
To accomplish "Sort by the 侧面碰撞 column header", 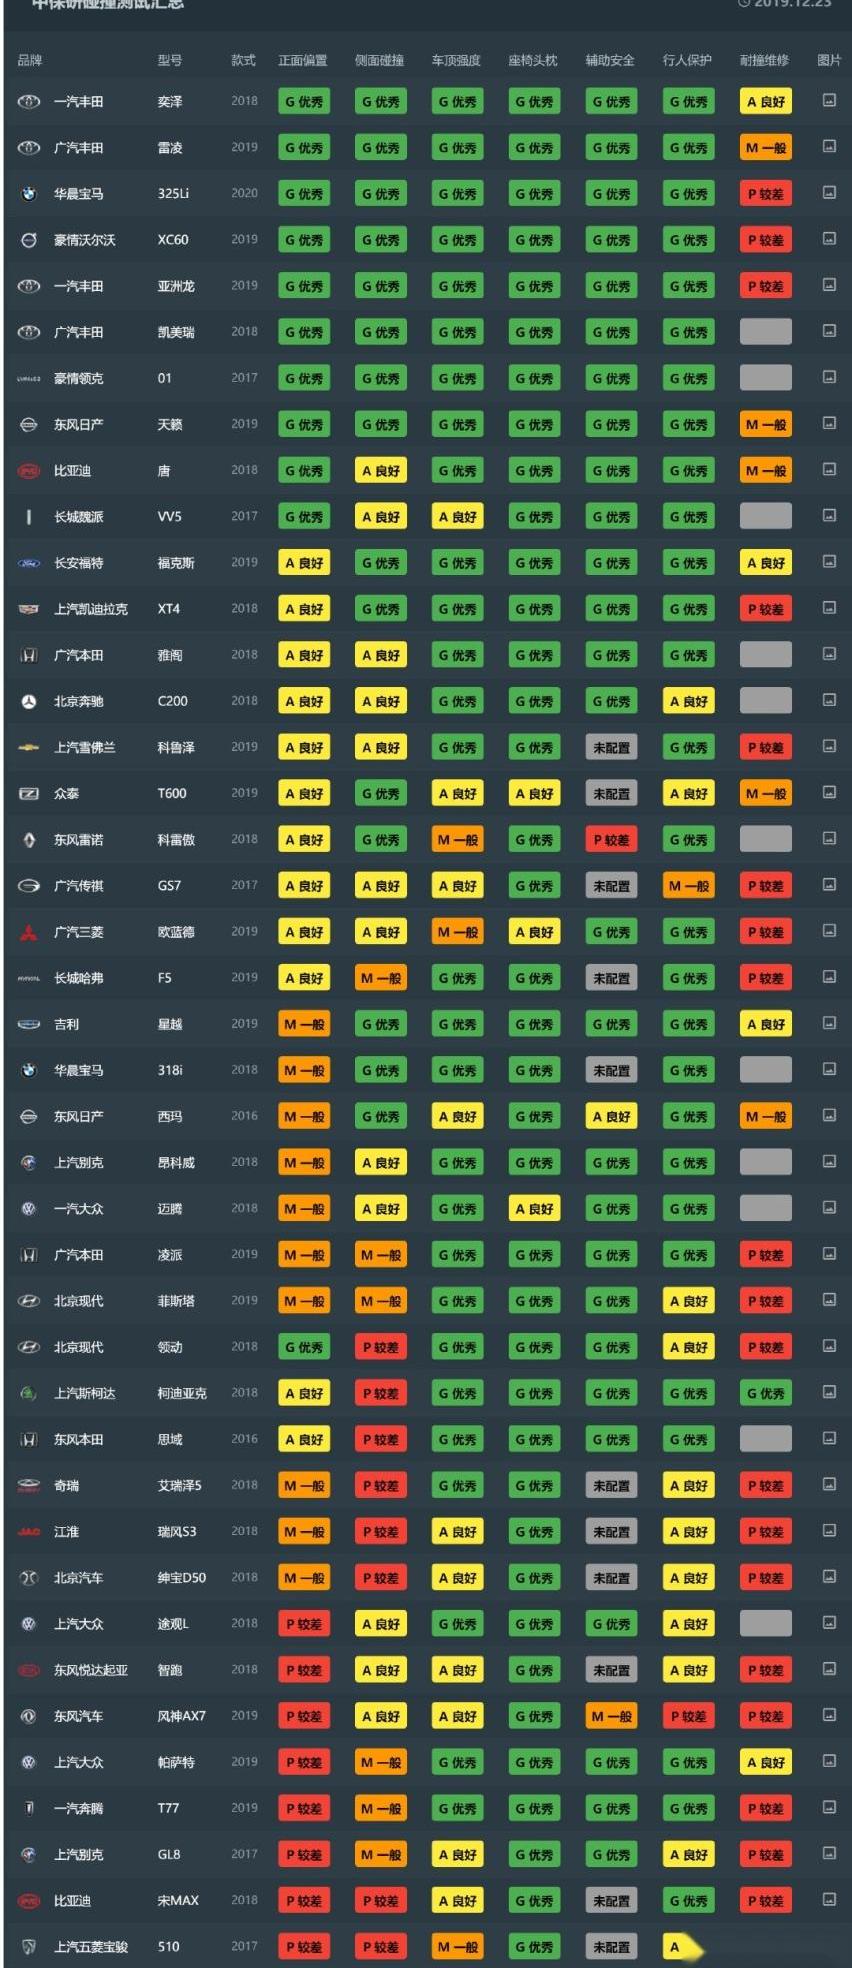I will [380, 60].
